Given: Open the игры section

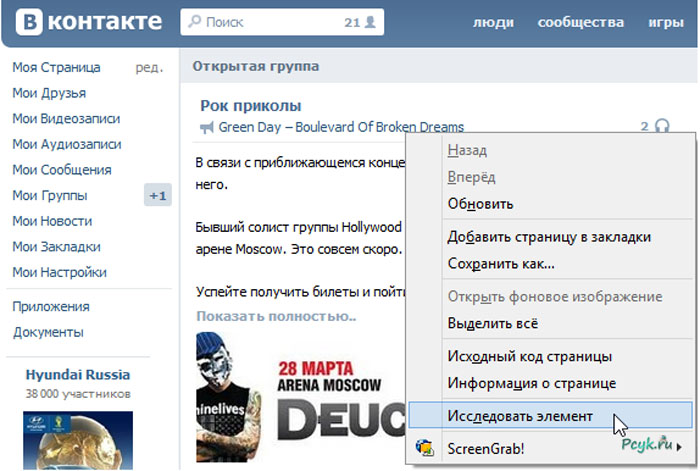Looking at the screenshot, I should coord(666,22).
